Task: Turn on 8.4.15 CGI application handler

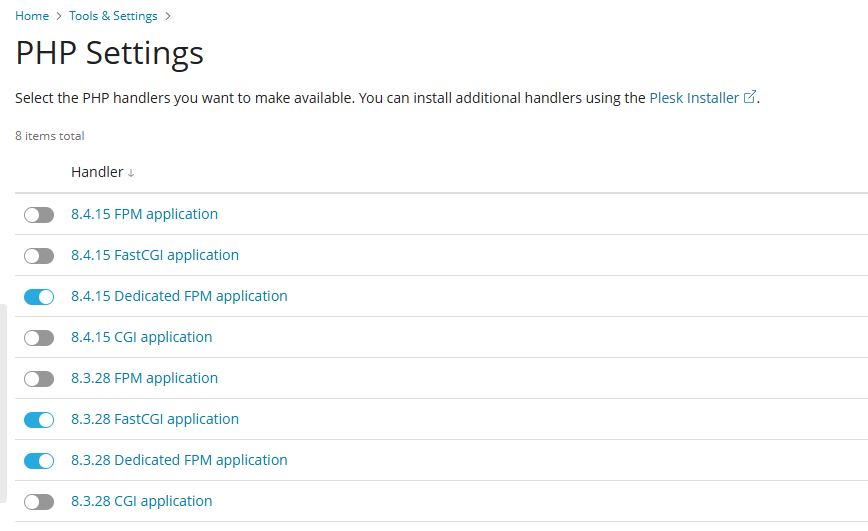Action: [x=39, y=338]
